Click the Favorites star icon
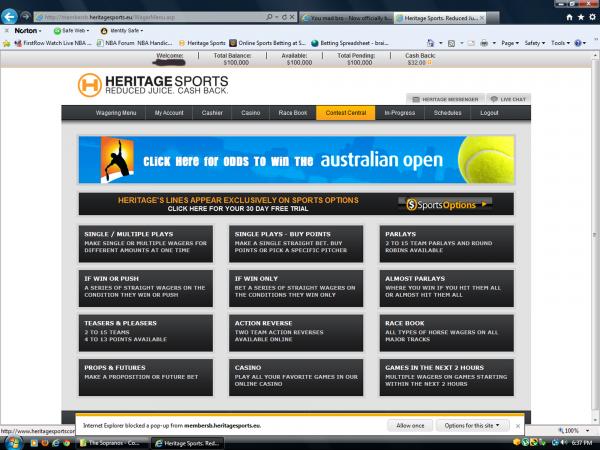The width and height of the screenshot is (600, 450). tap(7, 43)
